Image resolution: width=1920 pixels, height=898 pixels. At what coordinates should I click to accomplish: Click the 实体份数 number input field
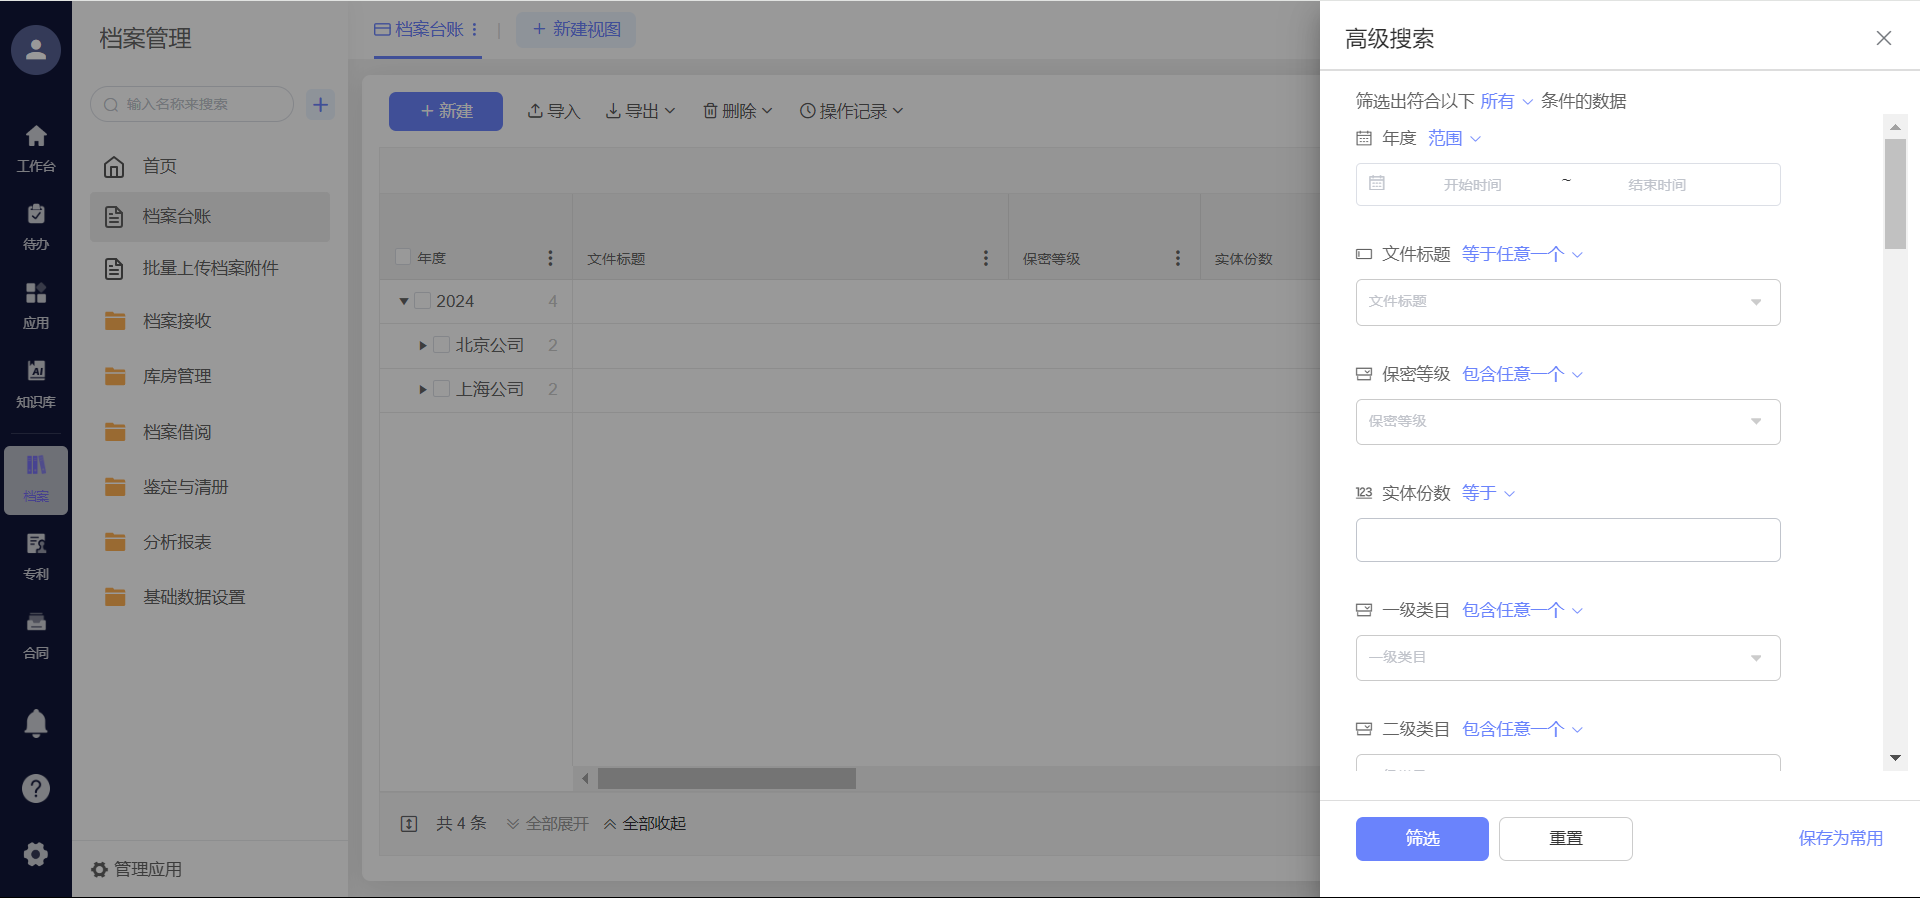pos(1567,540)
